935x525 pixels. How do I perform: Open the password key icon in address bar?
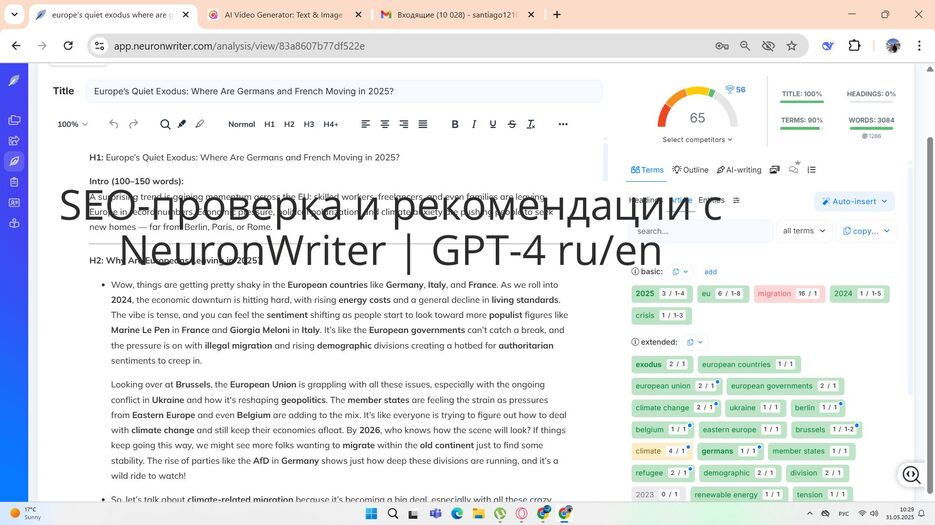pyautogui.click(x=722, y=46)
